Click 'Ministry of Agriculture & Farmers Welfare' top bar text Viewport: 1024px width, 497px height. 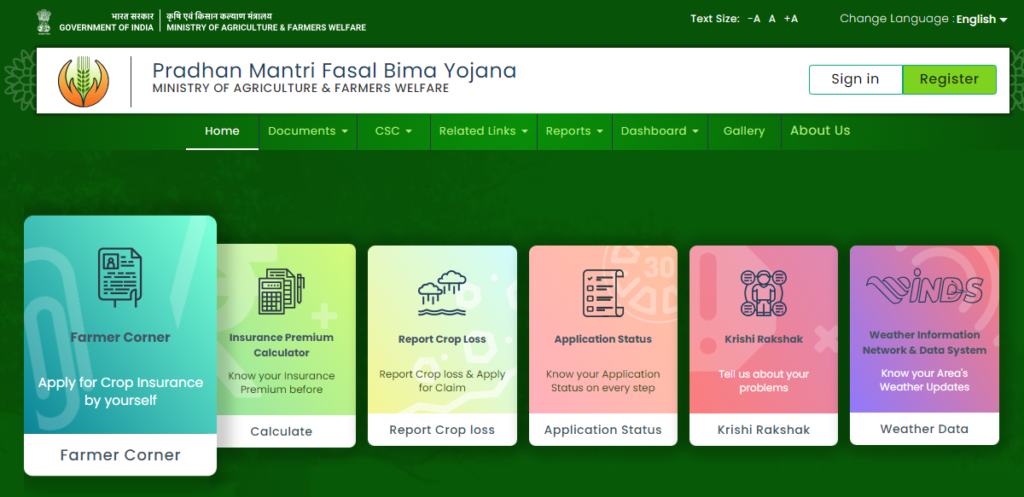pyautogui.click(x=266, y=27)
